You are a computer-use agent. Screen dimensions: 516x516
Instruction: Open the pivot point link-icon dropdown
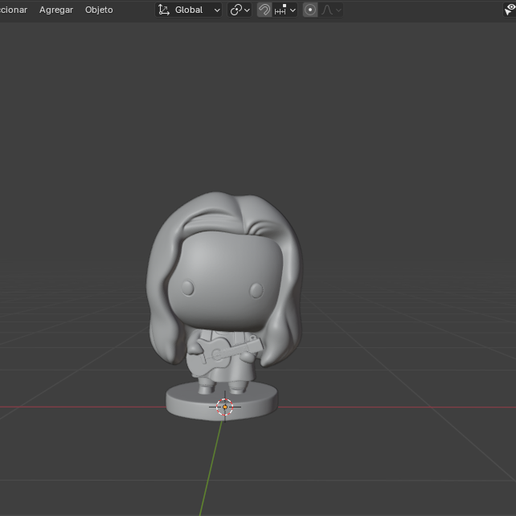[240, 10]
